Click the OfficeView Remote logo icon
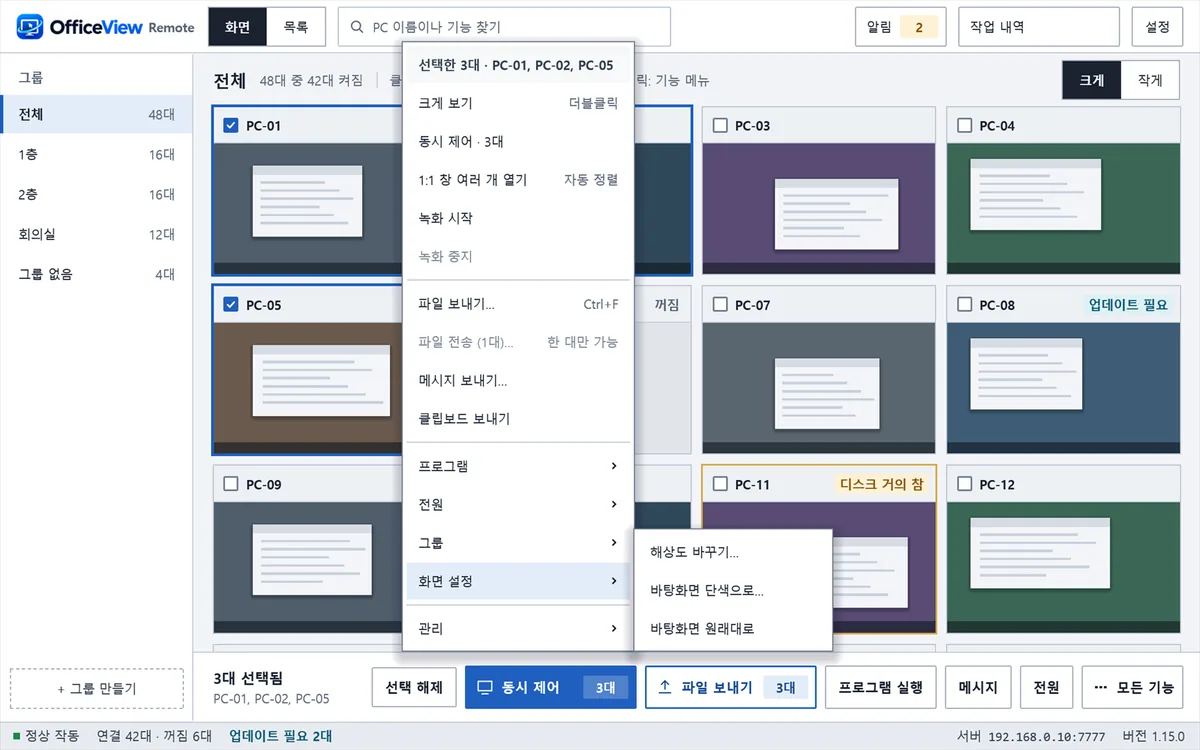Viewport: 1200px width, 750px height. click(29, 27)
